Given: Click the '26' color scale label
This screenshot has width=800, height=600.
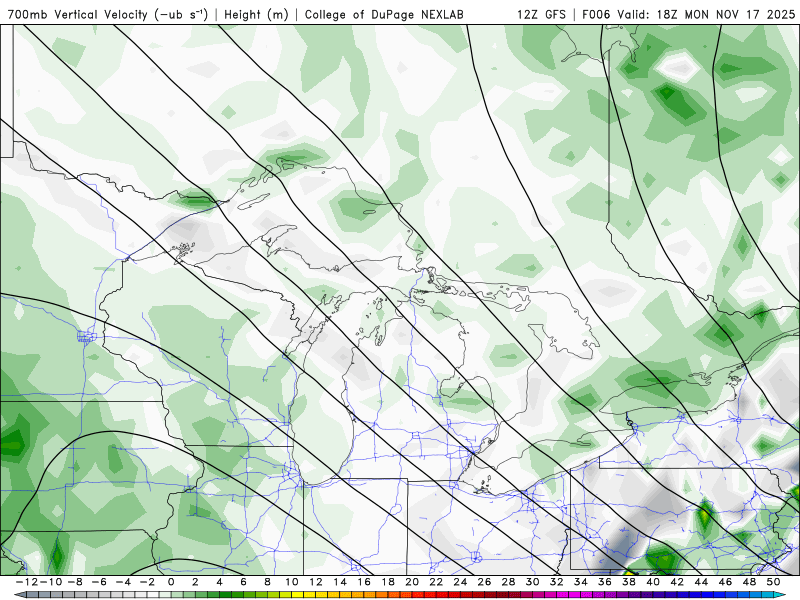Looking at the screenshot, I should [484, 582].
